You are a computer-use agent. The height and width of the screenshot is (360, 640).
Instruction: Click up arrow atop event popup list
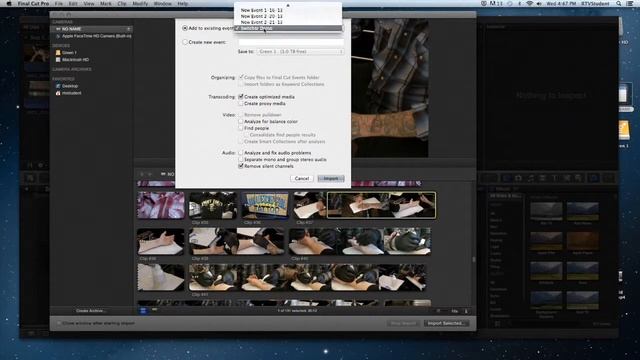coord(288,5)
